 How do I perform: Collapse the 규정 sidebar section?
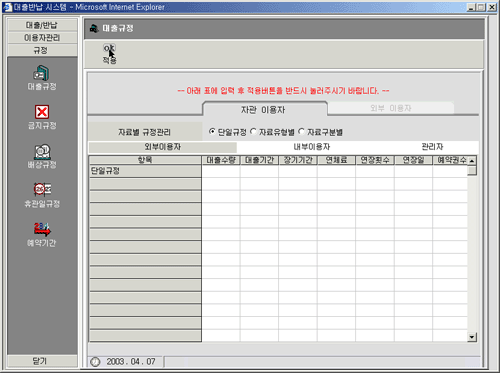[x=42, y=50]
